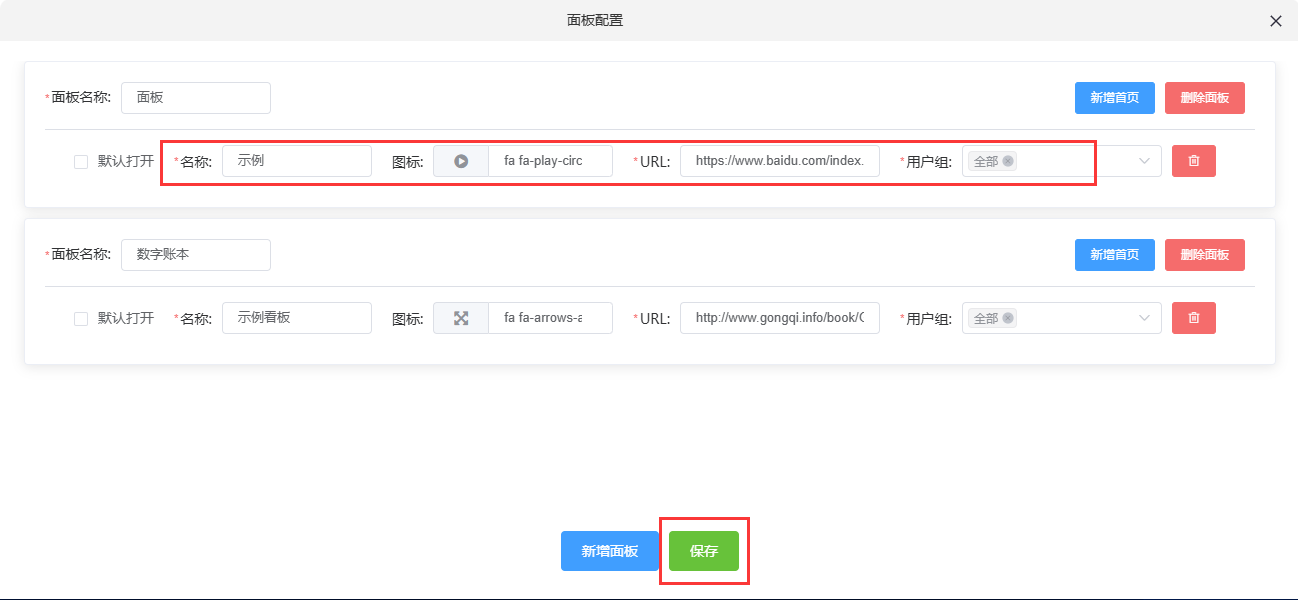This screenshot has width=1298, height=600.
Task: Click the play-circle icon preview in 示例 row
Action: point(461,161)
